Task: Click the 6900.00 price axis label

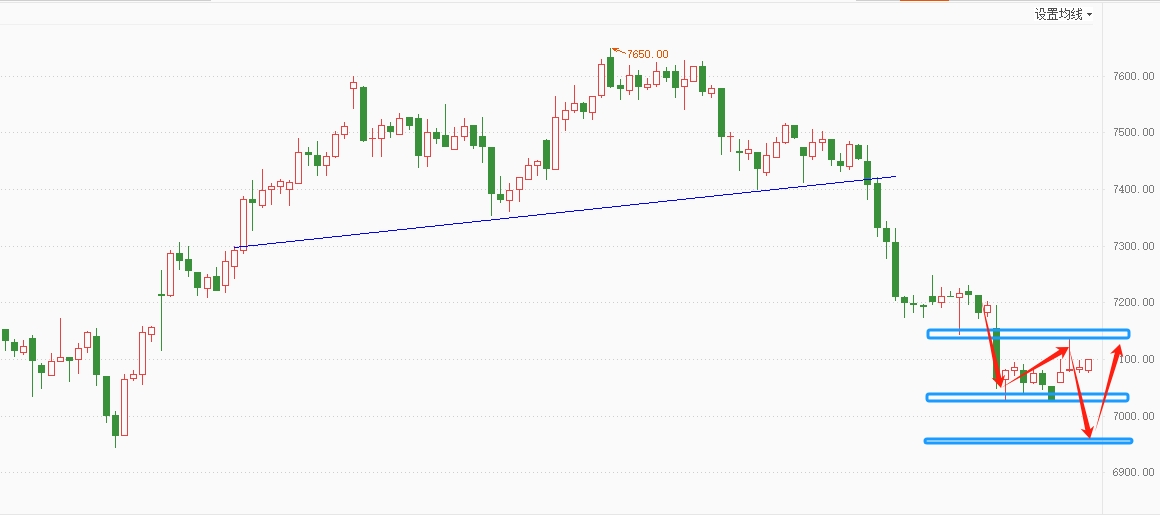Action: (x=1132, y=473)
